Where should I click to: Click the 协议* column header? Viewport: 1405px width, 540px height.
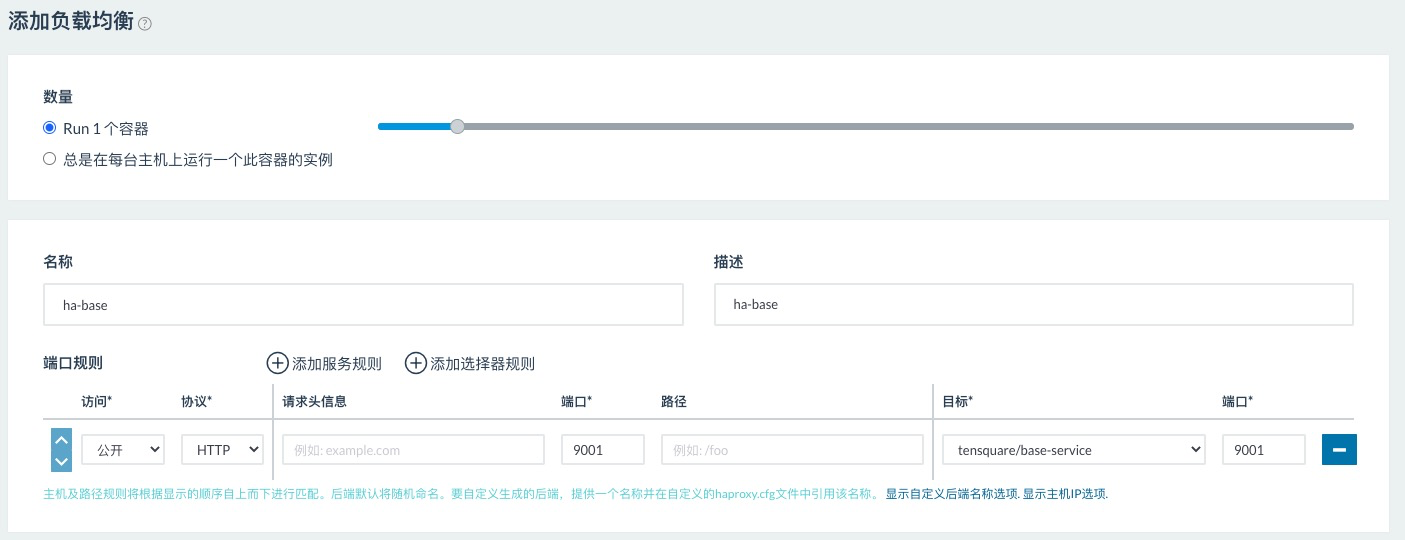click(x=196, y=401)
